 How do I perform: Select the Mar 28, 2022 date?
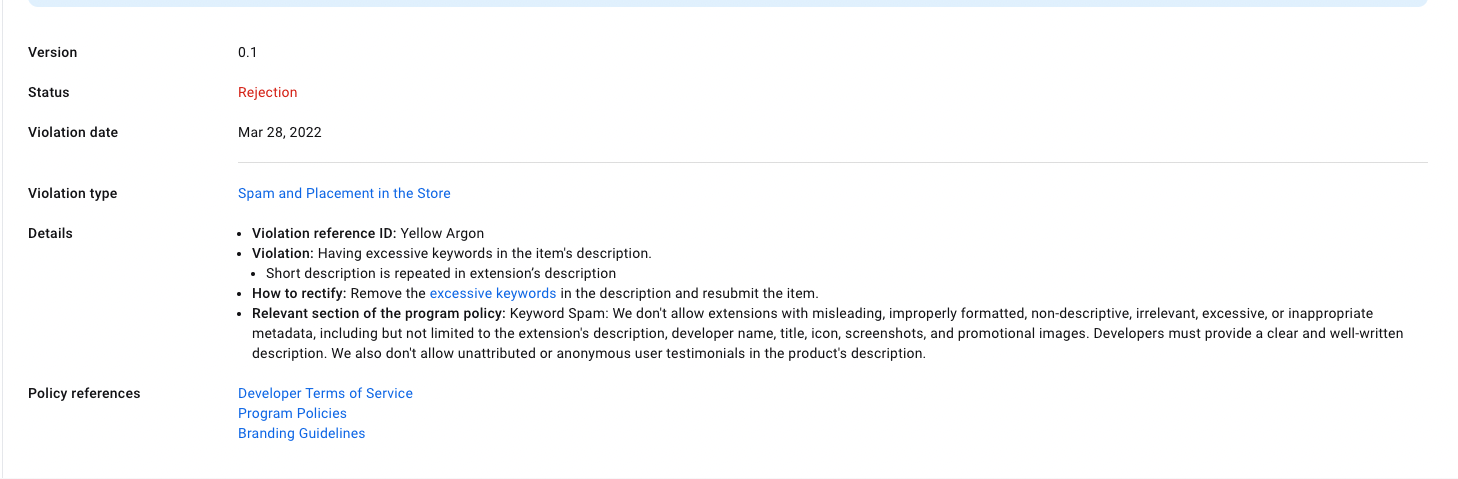279,132
